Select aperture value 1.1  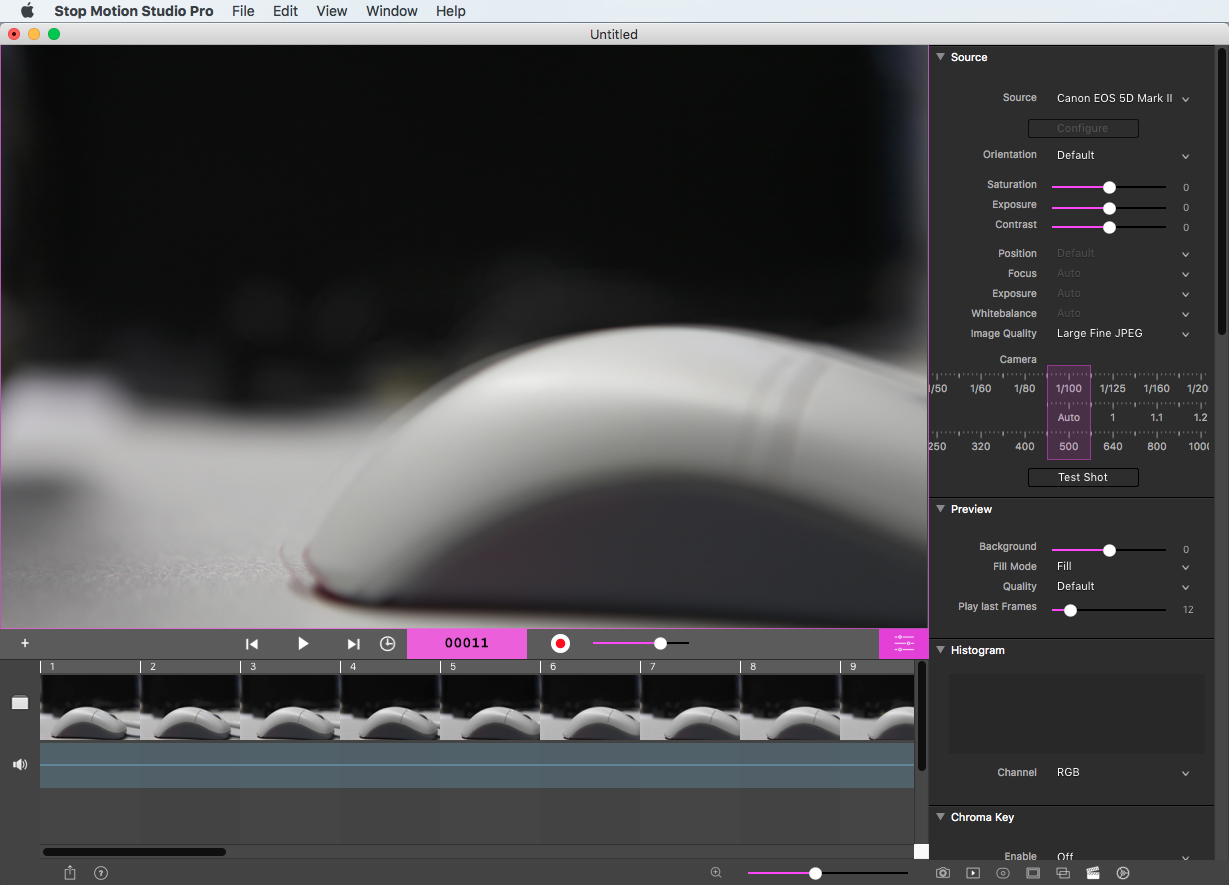[x=1157, y=417]
